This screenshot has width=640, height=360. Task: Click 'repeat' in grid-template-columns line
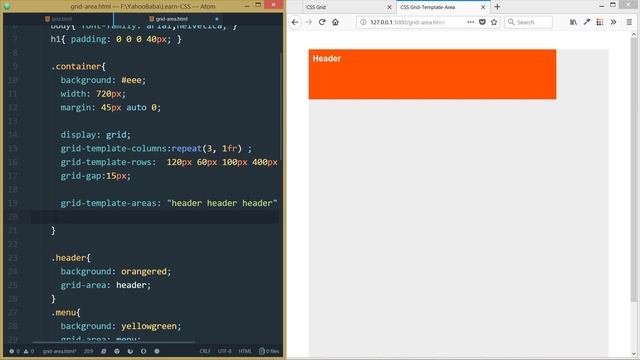pyautogui.click(x=187, y=149)
